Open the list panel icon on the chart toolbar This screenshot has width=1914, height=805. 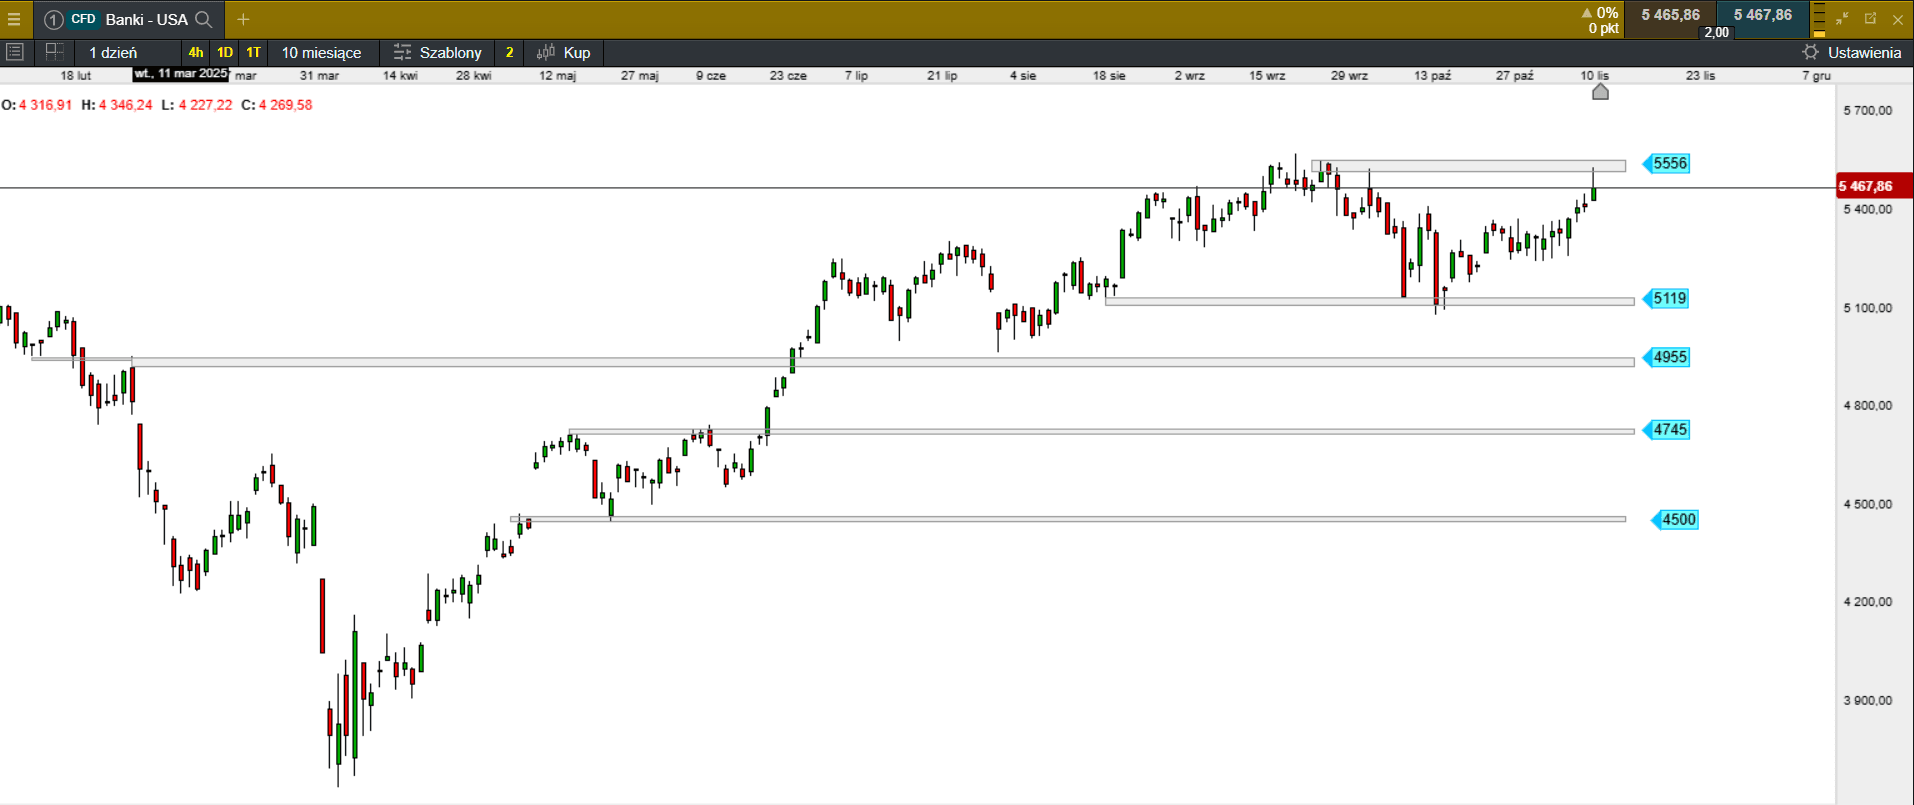coord(15,52)
